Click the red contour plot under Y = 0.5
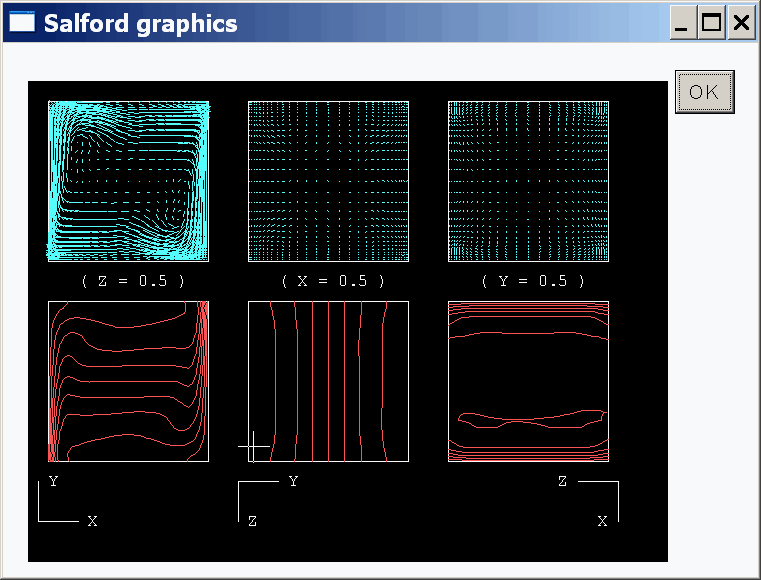 point(529,381)
